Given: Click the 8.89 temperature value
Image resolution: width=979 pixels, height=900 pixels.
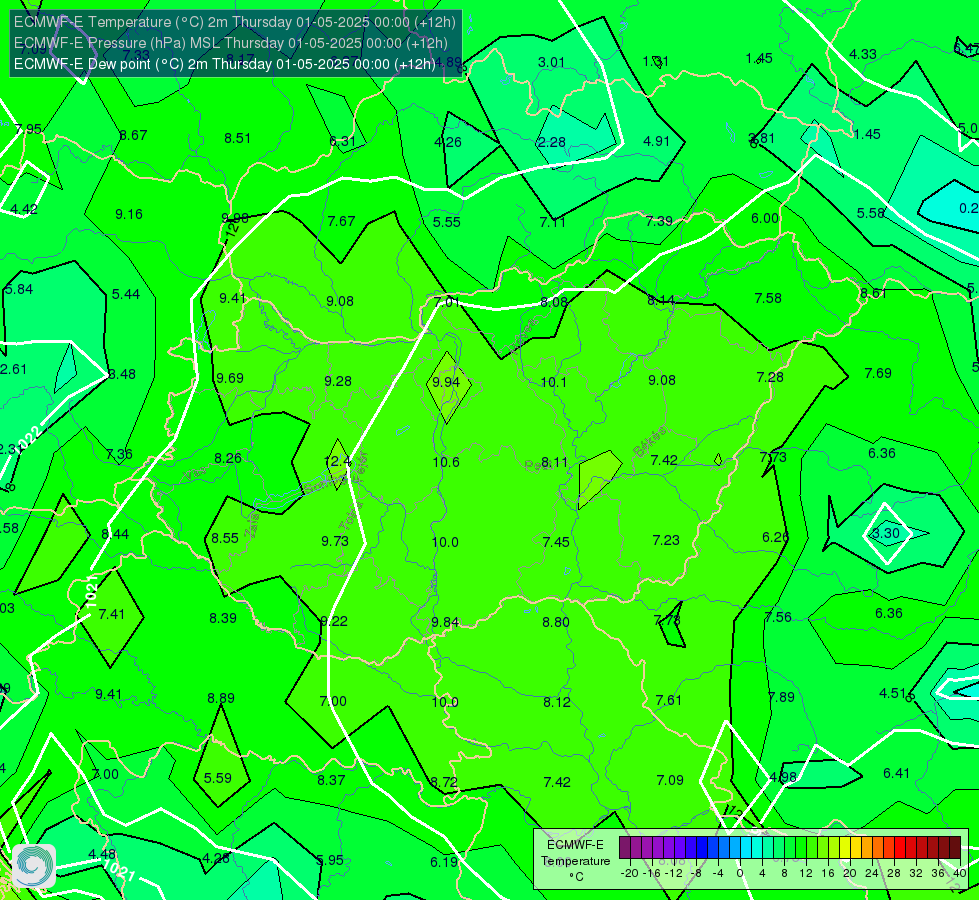Looking at the screenshot, I should pos(221,698).
